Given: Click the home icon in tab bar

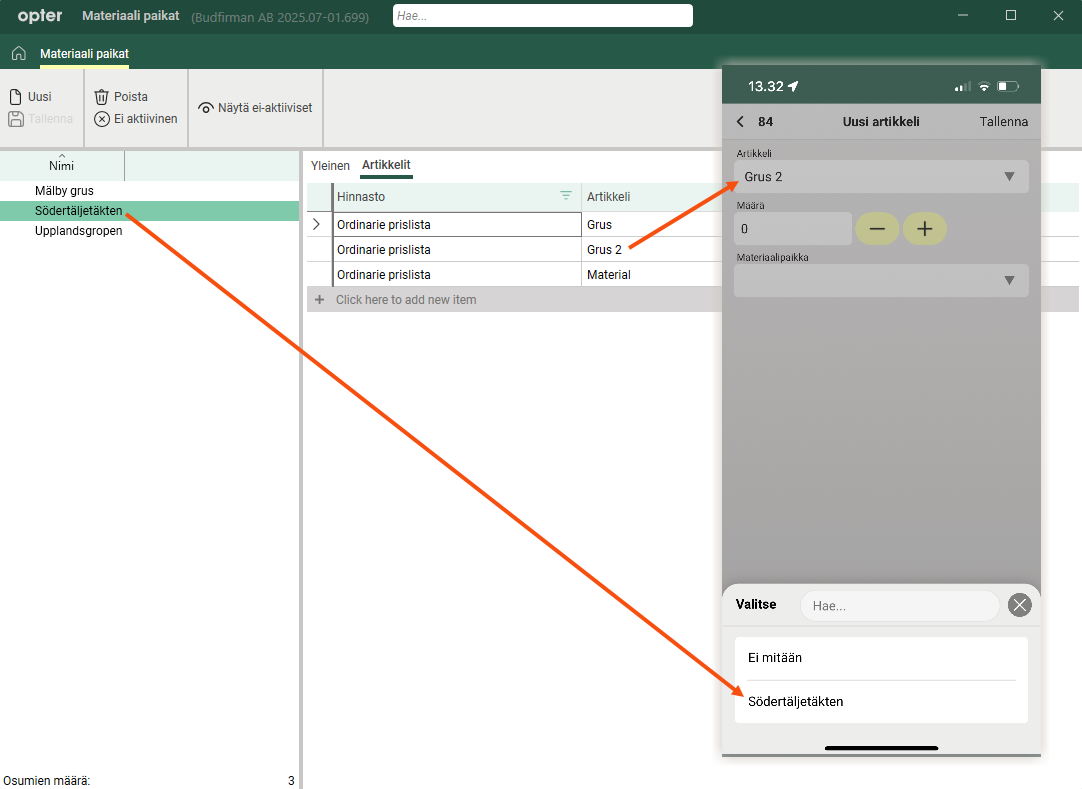Looking at the screenshot, I should pos(18,53).
